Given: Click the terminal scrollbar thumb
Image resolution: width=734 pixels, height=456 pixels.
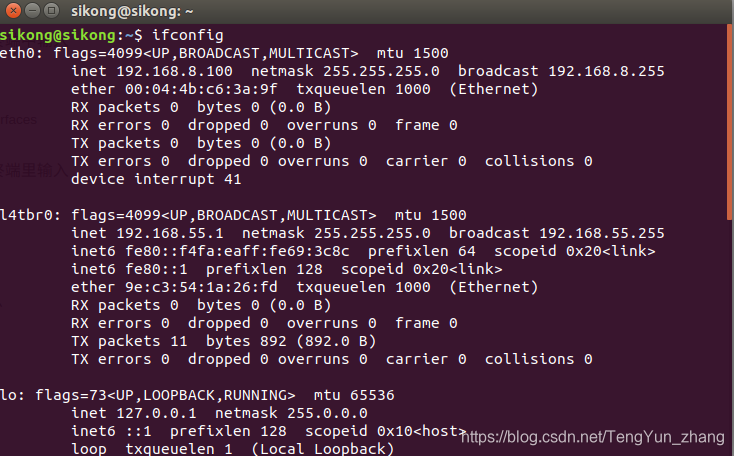Looking at the screenshot, I should [x=729, y=122].
